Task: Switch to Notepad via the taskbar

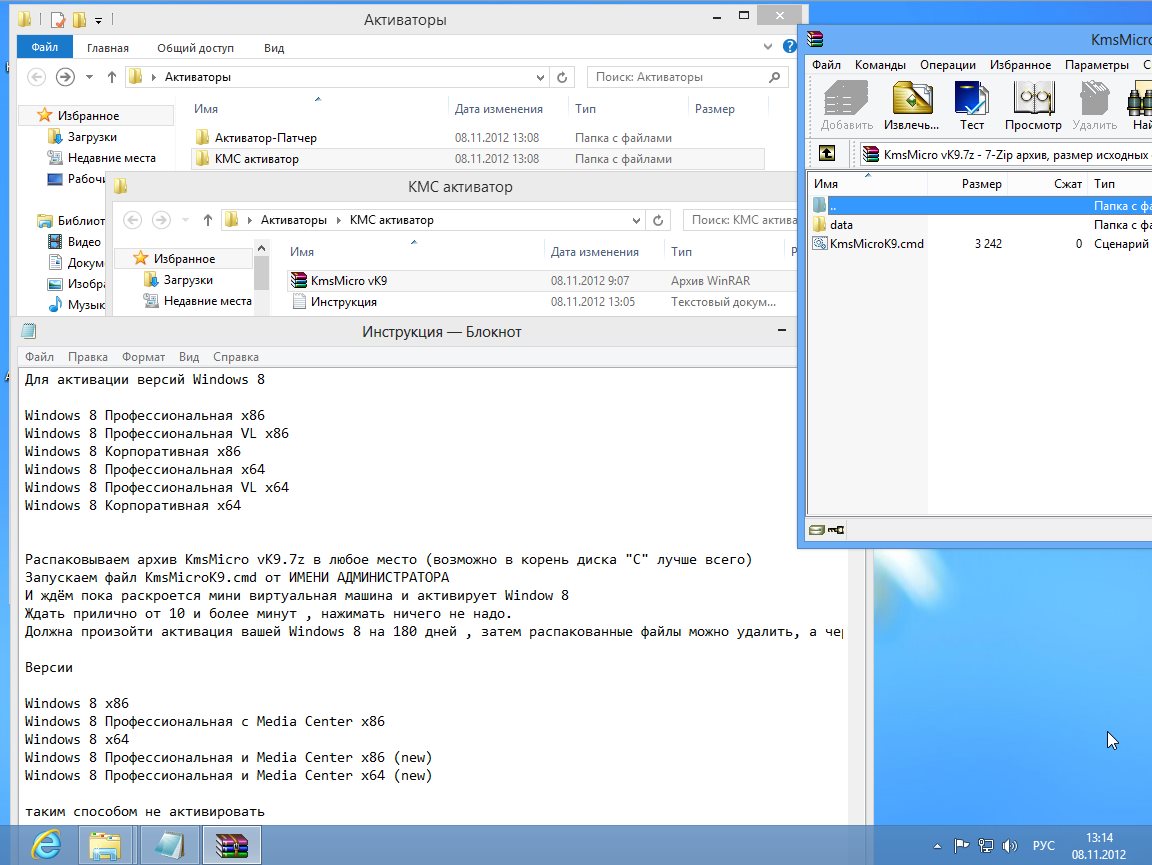Action: click(168, 845)
